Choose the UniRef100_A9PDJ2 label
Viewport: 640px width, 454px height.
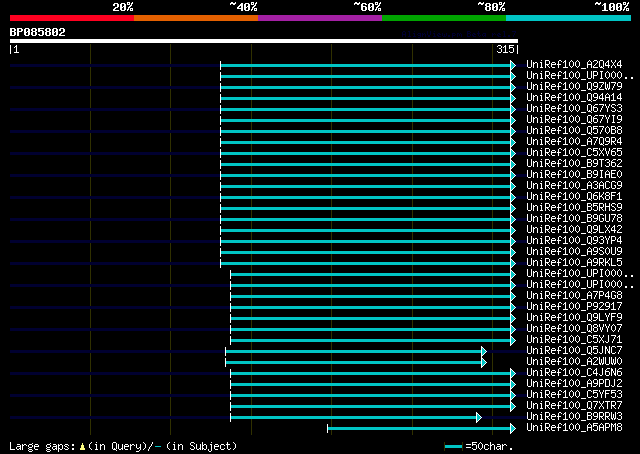coord(574,384)
